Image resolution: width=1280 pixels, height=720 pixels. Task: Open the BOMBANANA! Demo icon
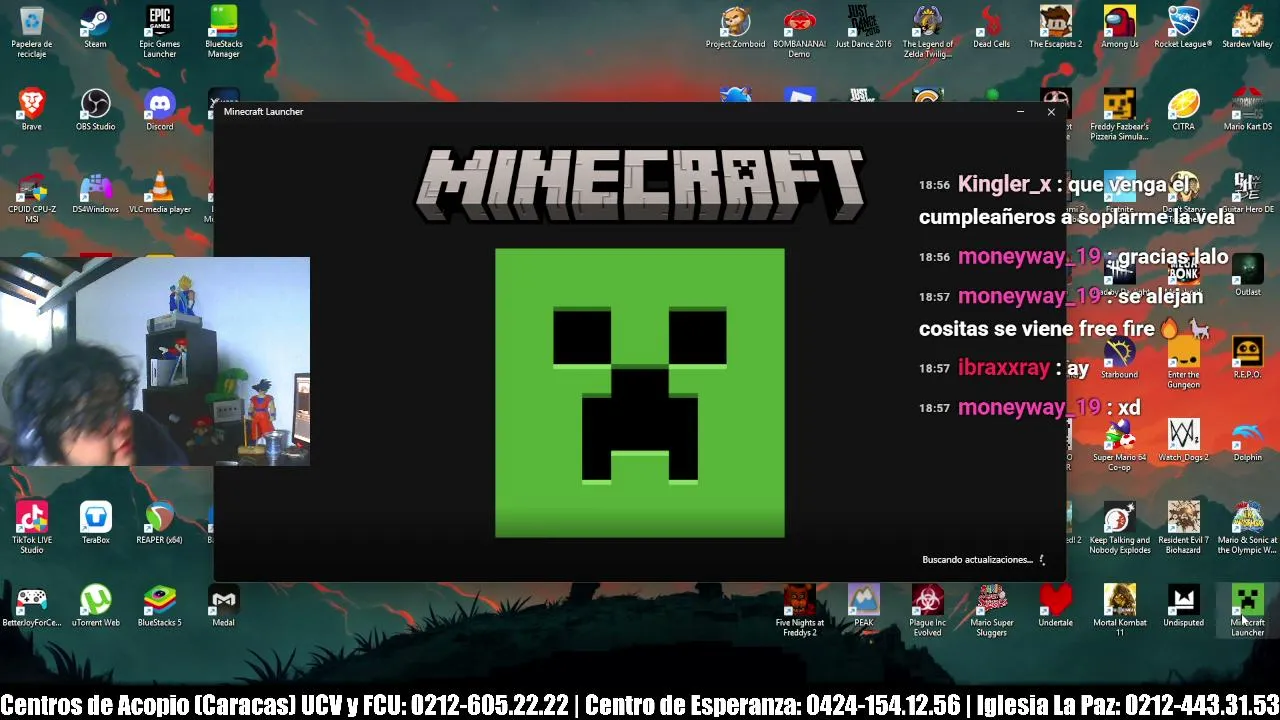[799, 31]
